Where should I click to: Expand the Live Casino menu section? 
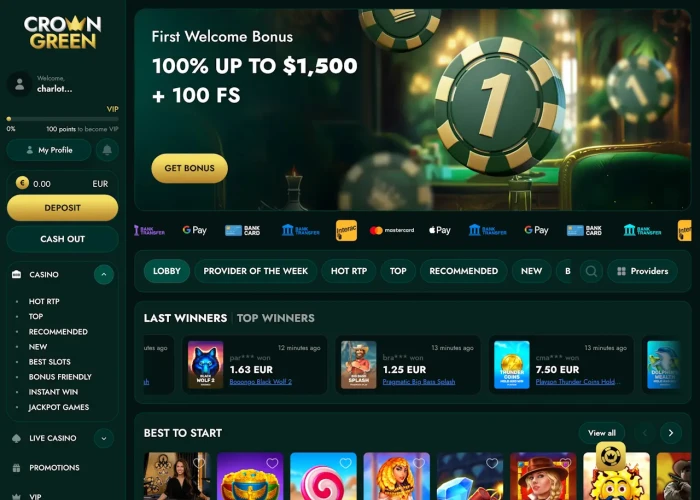[x=104, y=438]
